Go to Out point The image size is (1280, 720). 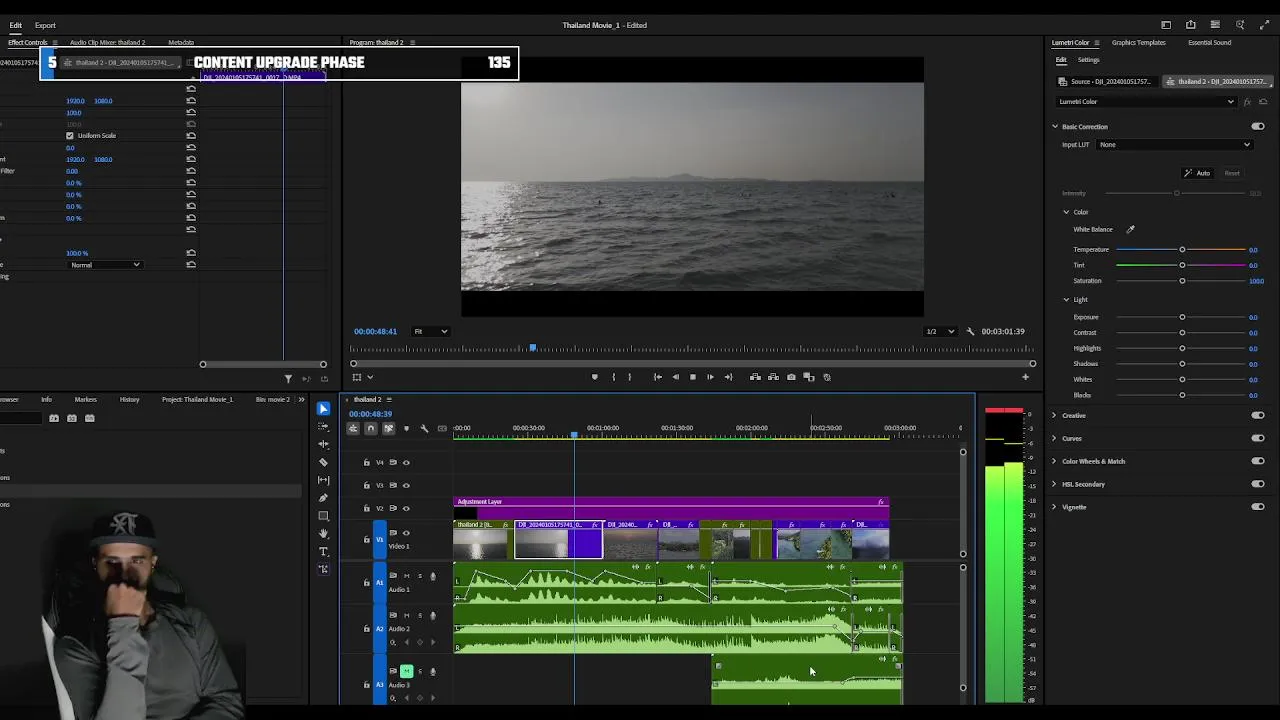[x=728, y=377]
